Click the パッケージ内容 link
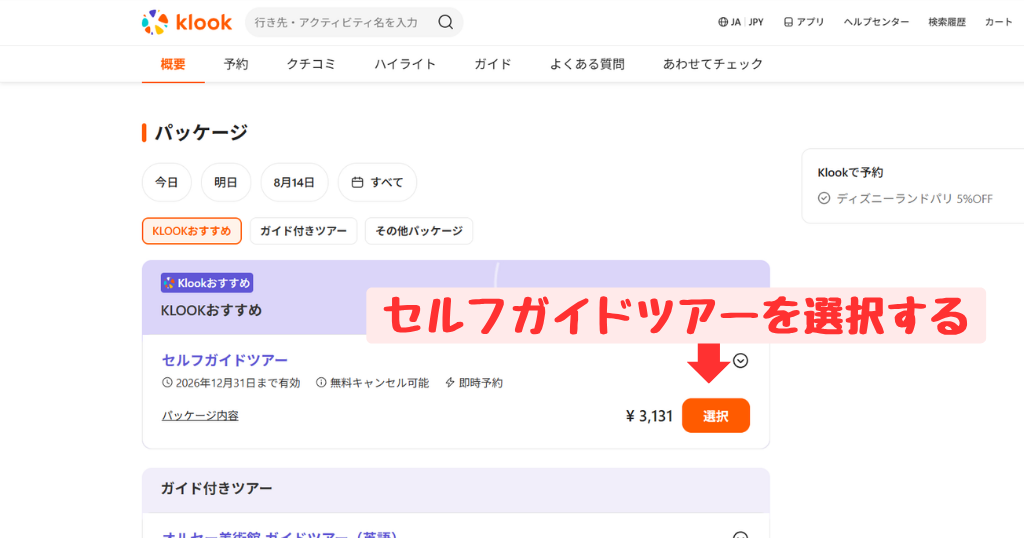Viewport: 1024px width, 538px height. pos(200,416)
